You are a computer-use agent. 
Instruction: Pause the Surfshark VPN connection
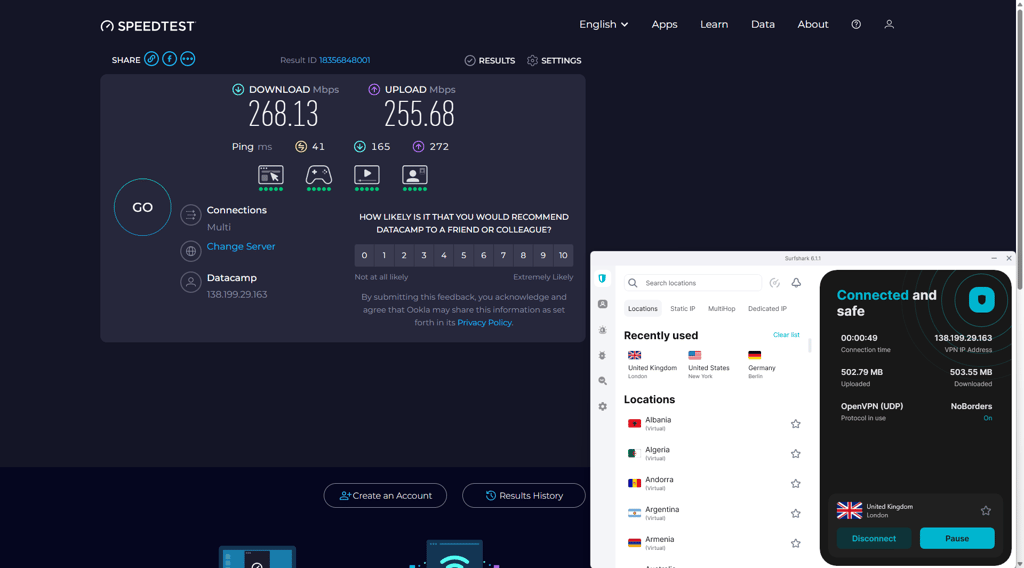click(x=957, y=539)
